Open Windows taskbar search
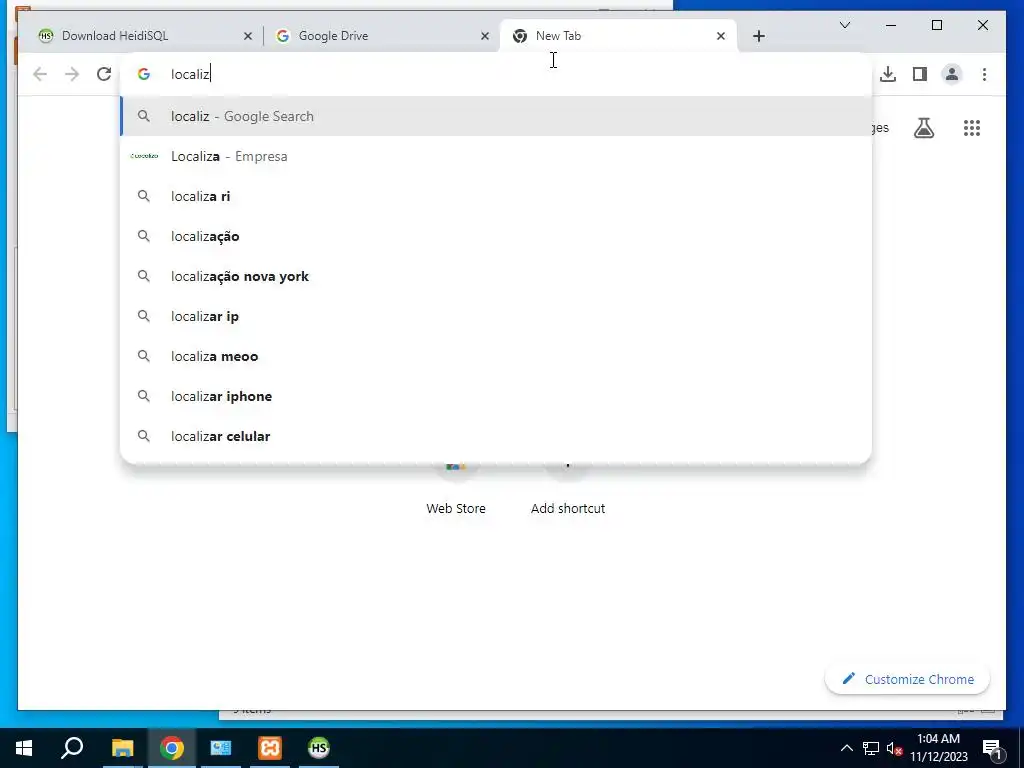 click(x=72, y=748)
